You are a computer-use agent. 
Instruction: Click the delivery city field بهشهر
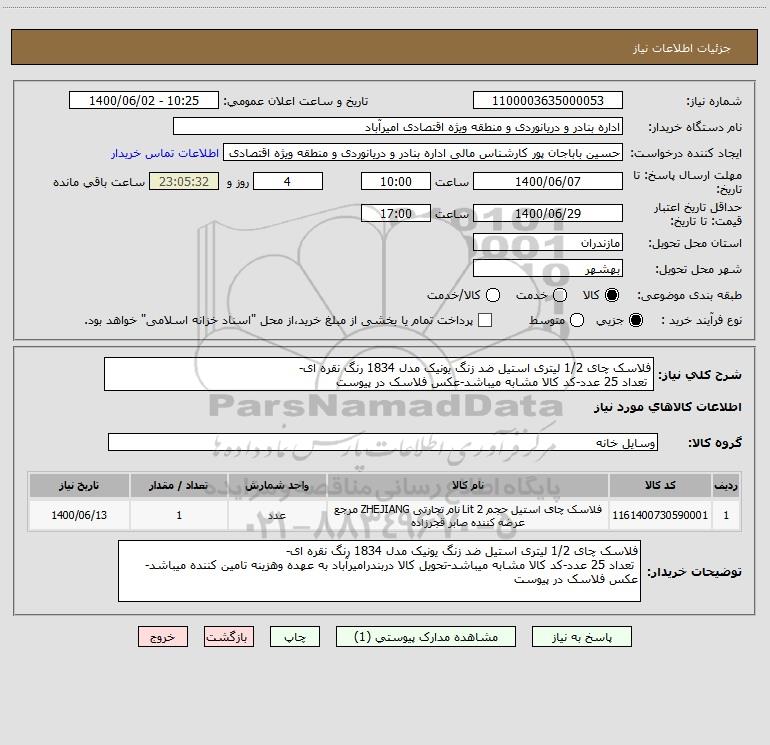coord(548,269)
